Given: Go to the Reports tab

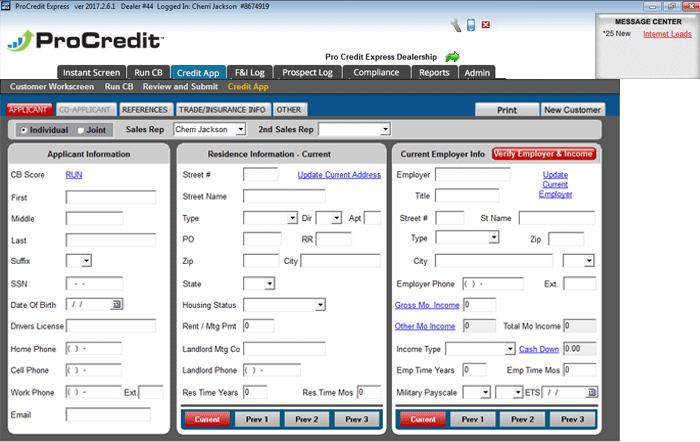Looking at the screenshot, I should coord(434,72).
